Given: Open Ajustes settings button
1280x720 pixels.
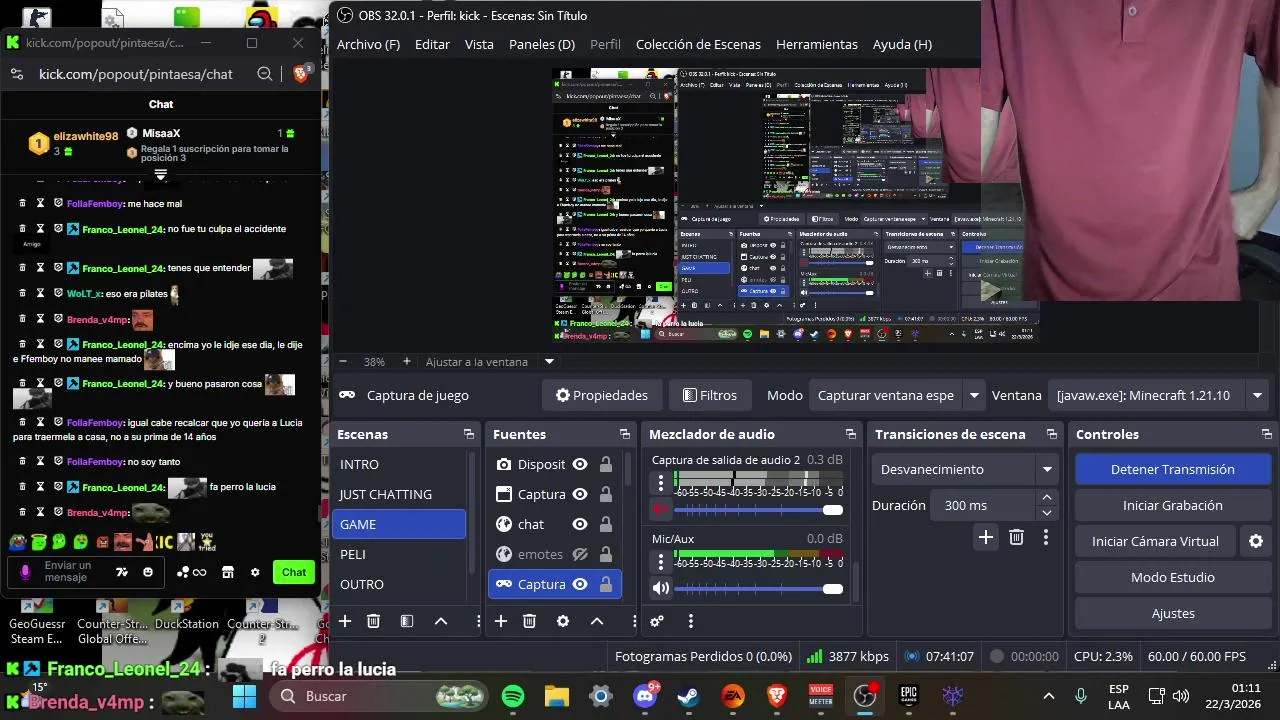Looking at the screenshot, I should pos(1172,613).
